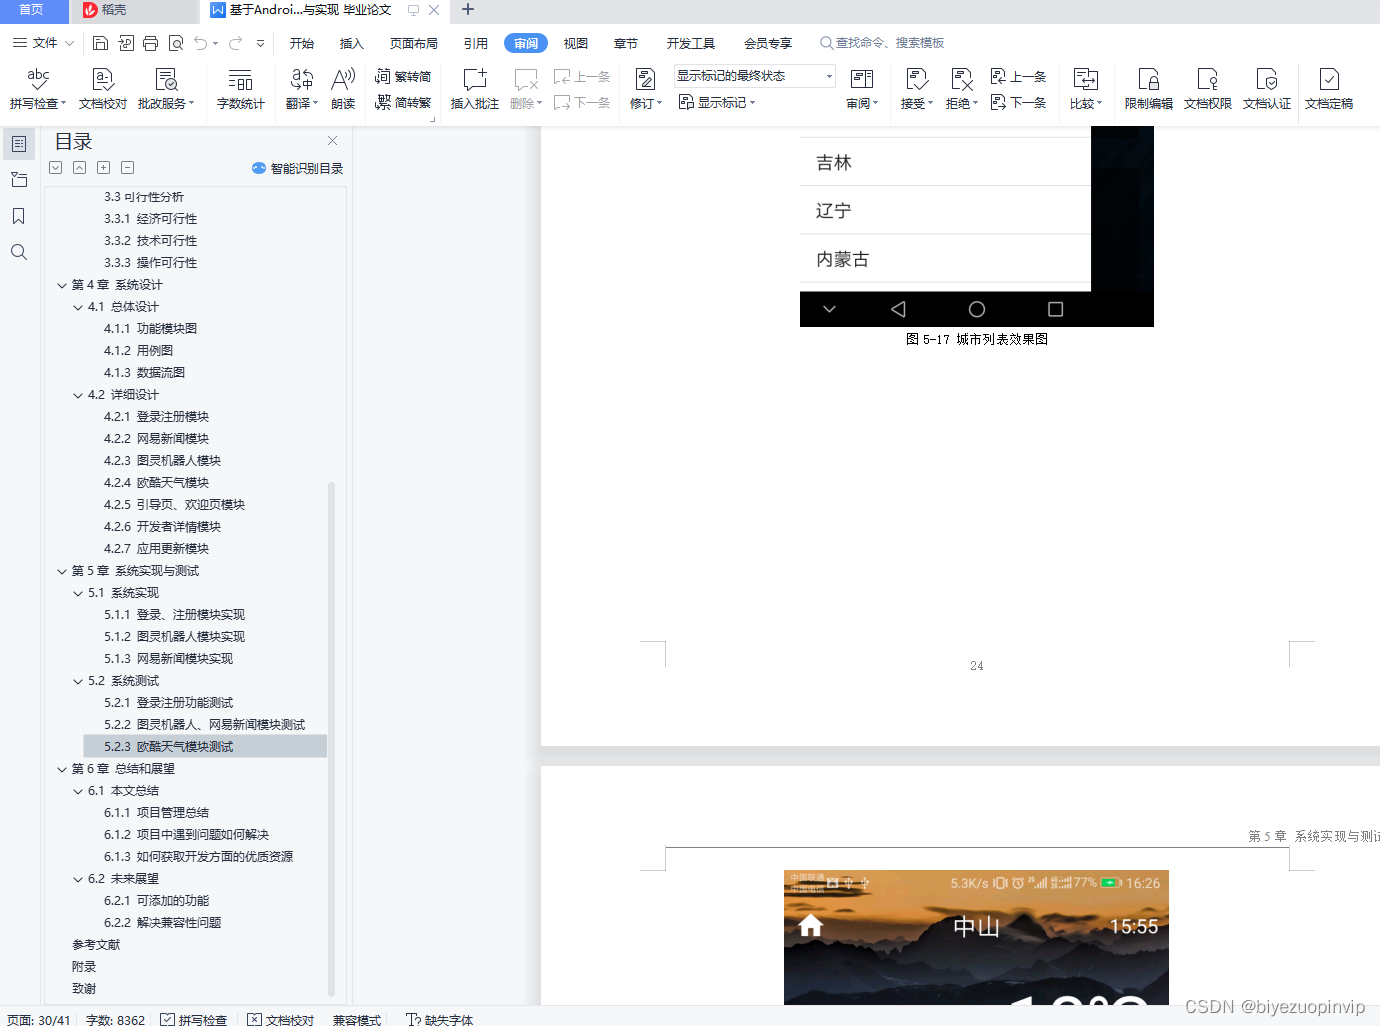
Task: Open the chapter navigation sidebar icon
Action: [19, 180]
